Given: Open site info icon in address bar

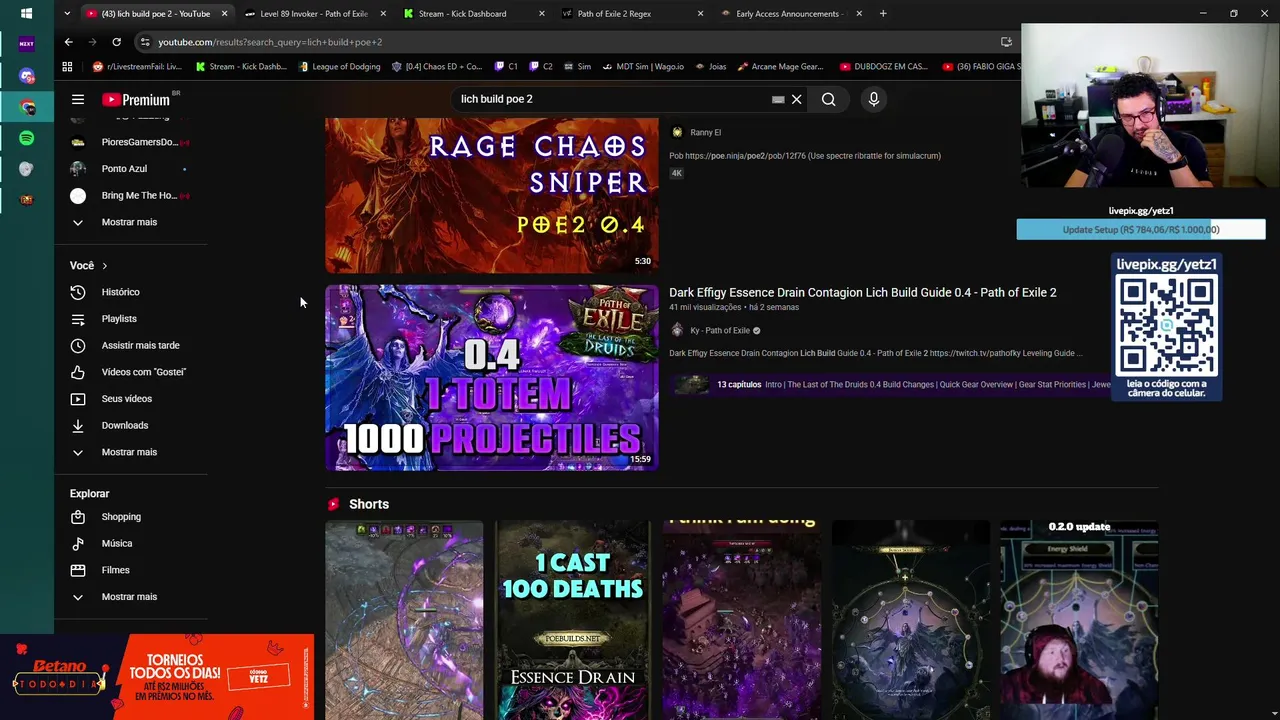Looking at the screenshot, I should click(145, 42).
